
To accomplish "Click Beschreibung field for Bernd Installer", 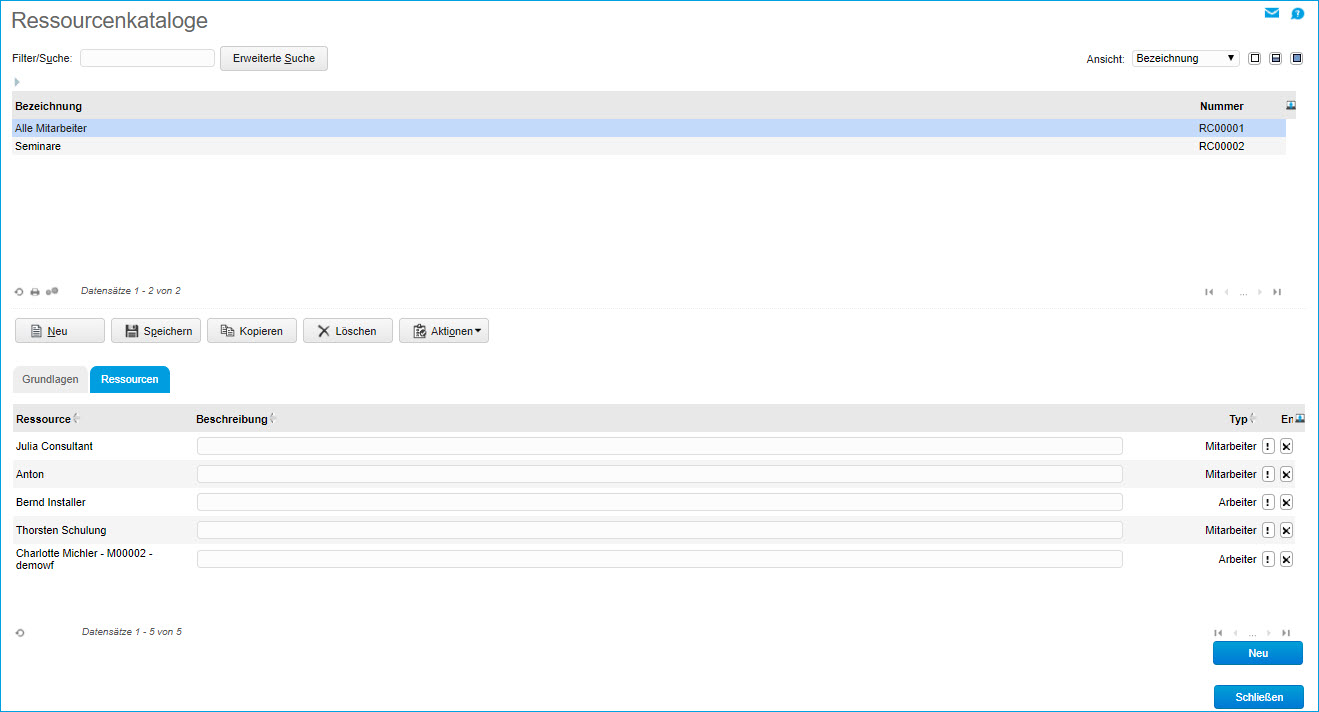I will click(x=660, y=502).
